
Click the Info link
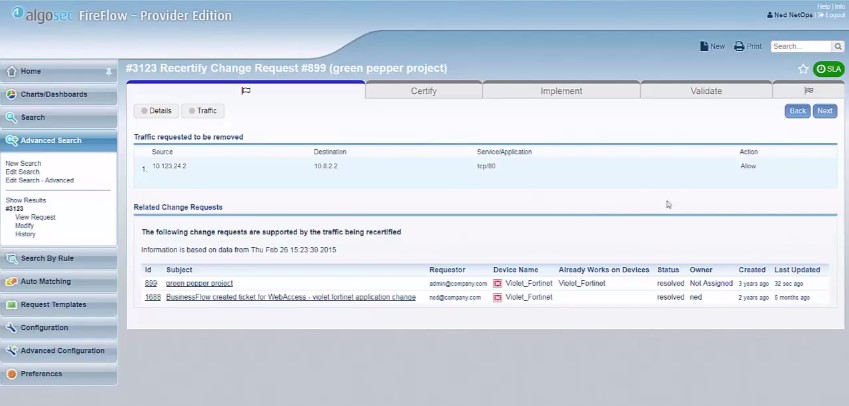[840, 6]
